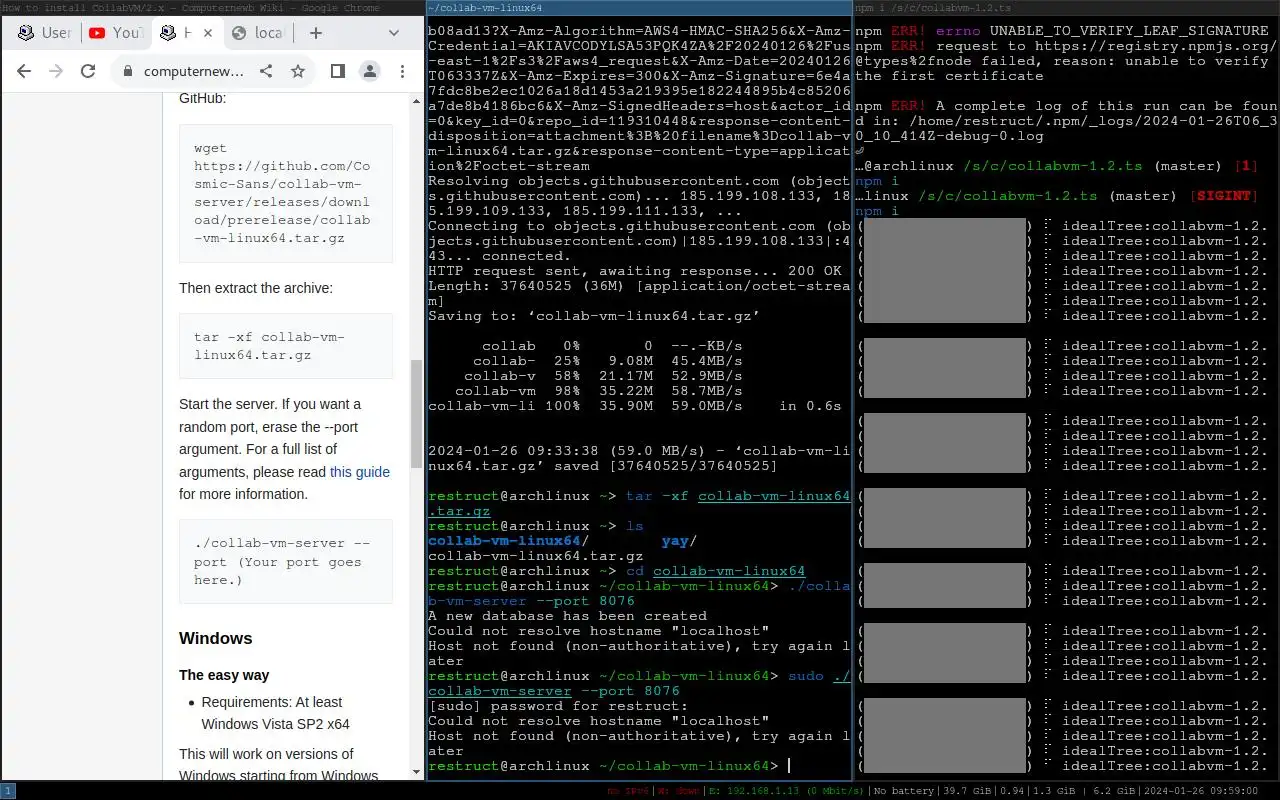Open the Chrome profile avatar menu
Viewport: 1280px width, 800px height.
(x=370, y=71)
